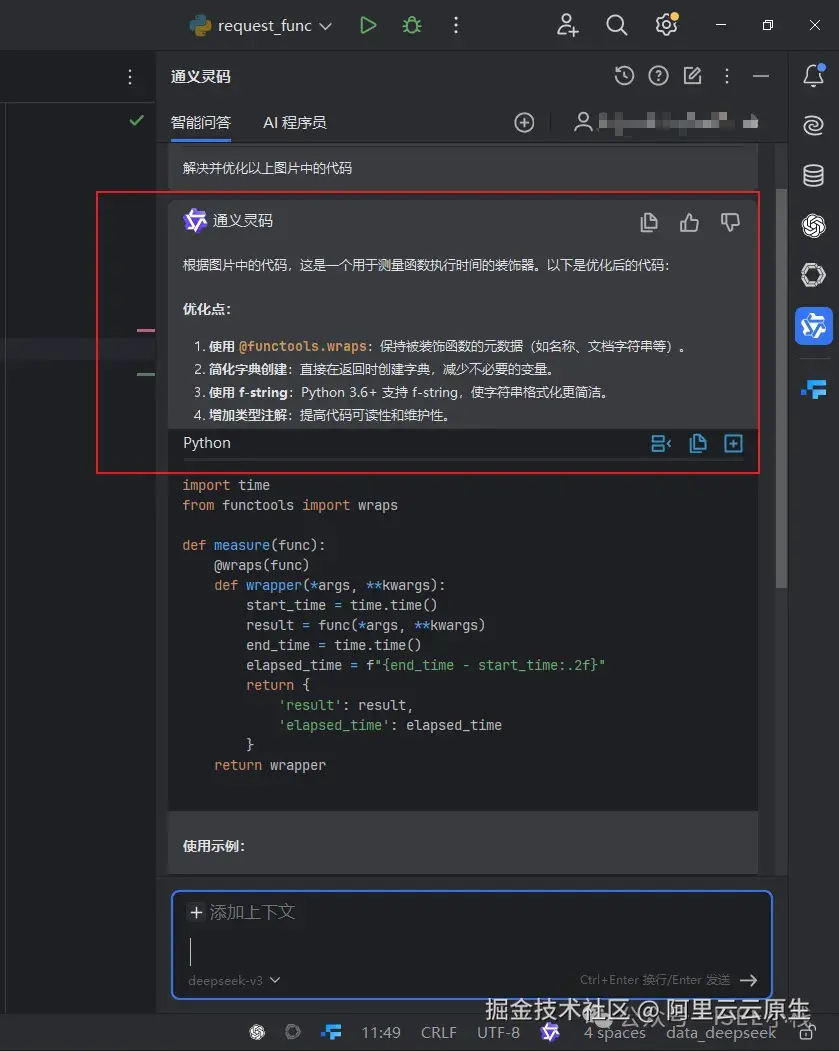Viewport: 839px width, 1051px height.
Task: Open the help question mark in panel
Action: click(658, 76)
